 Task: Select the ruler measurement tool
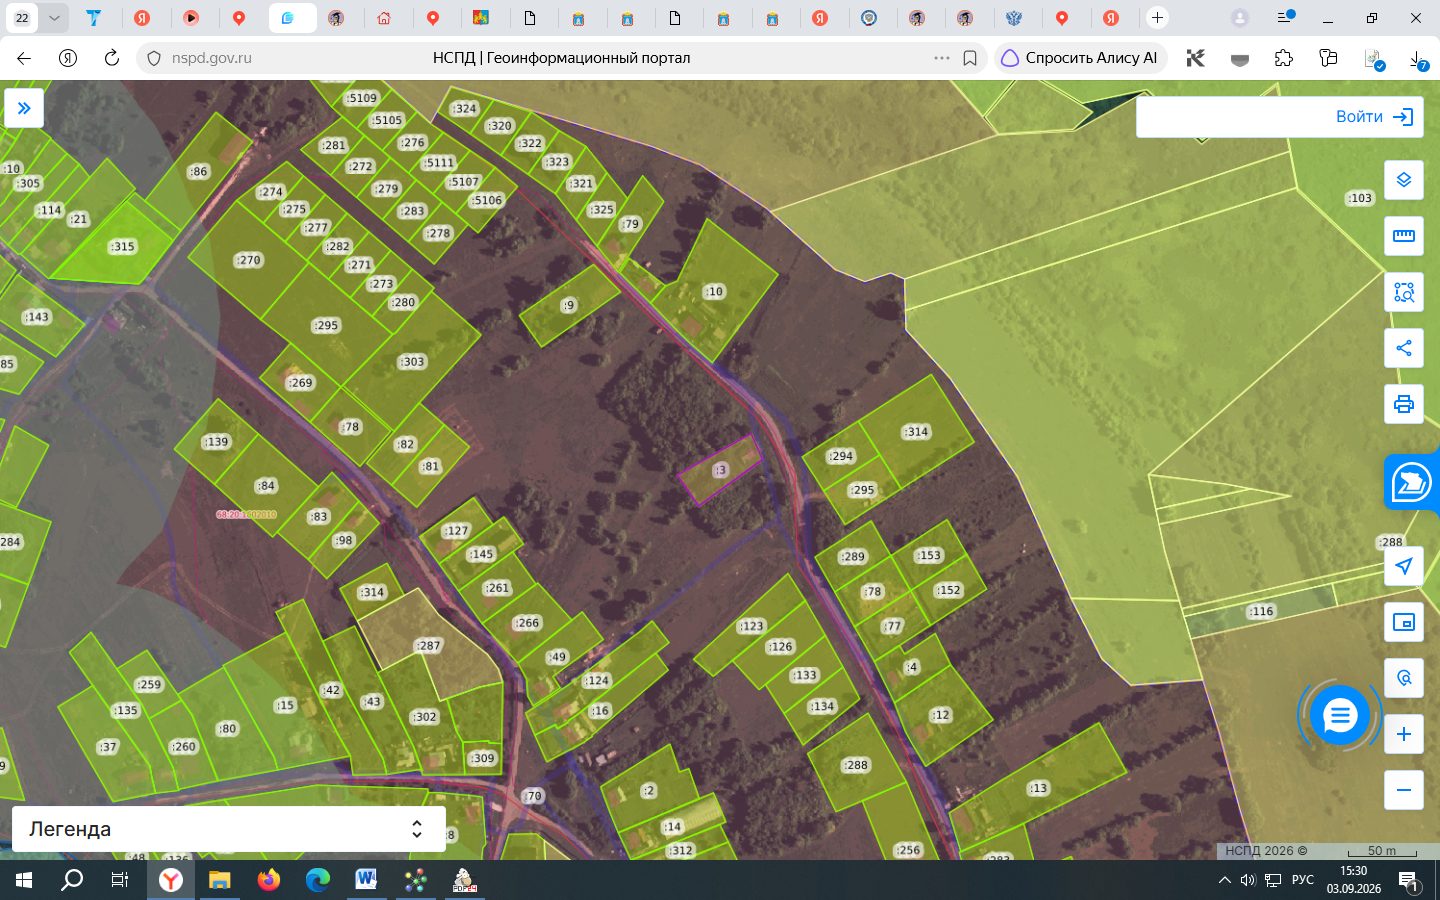point(1404,236)
